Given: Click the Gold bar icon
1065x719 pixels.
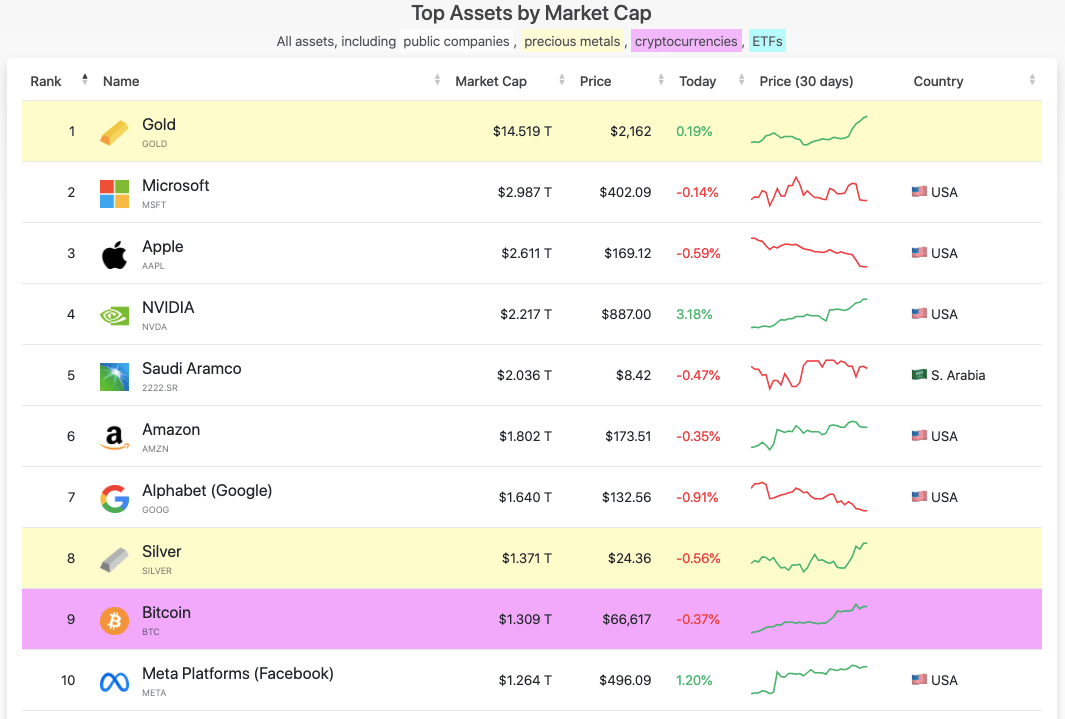Looking at the screenshot, I should (x=114, y=132).
